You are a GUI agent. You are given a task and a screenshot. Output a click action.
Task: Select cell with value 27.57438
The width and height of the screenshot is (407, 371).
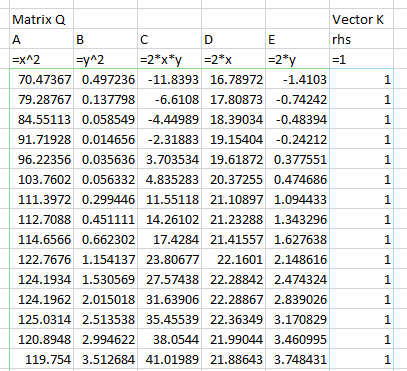(169, 279)
